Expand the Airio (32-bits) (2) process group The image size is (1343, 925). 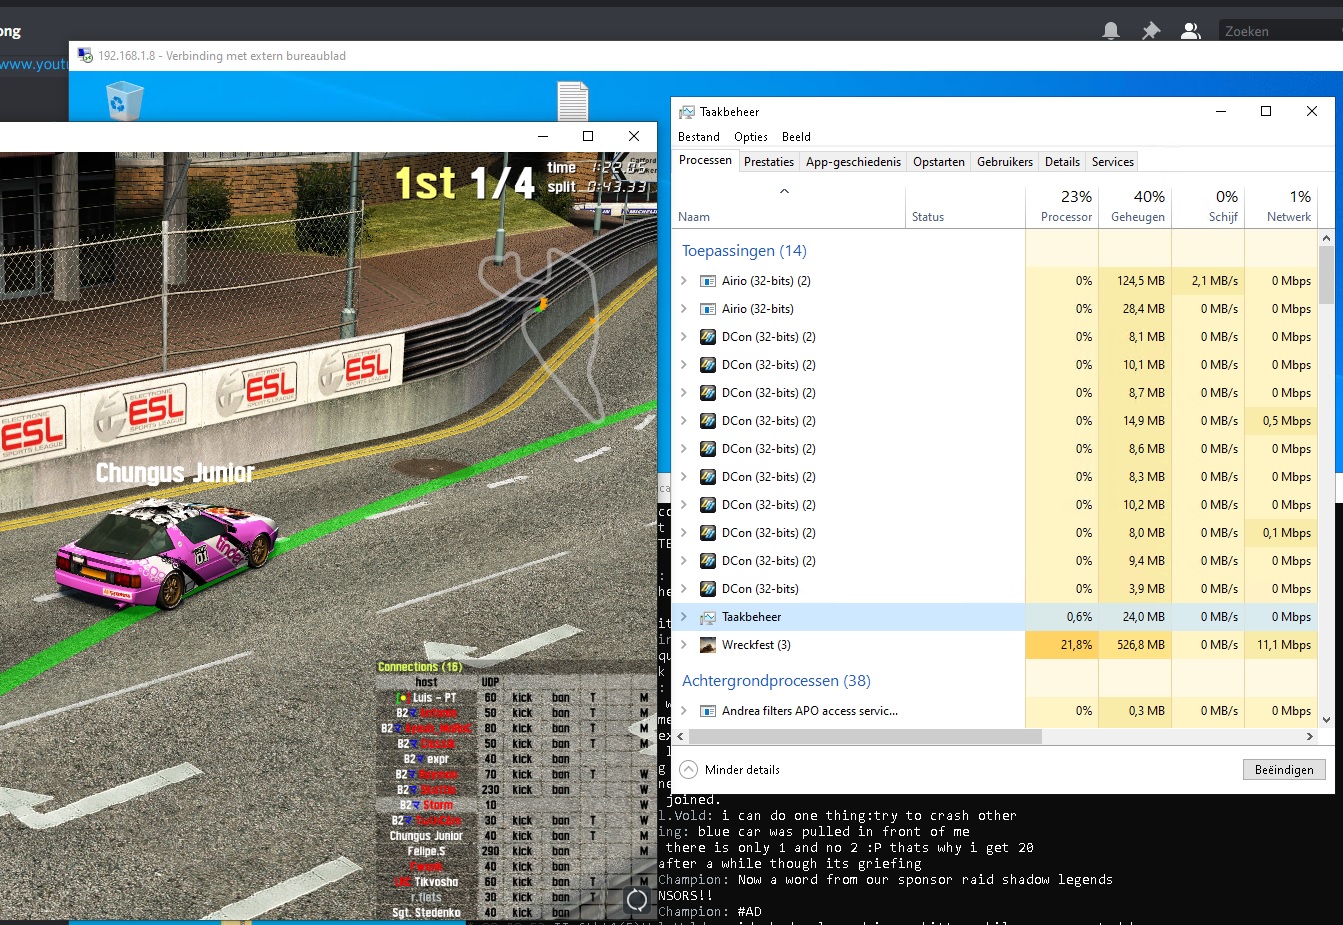(684, 281)
